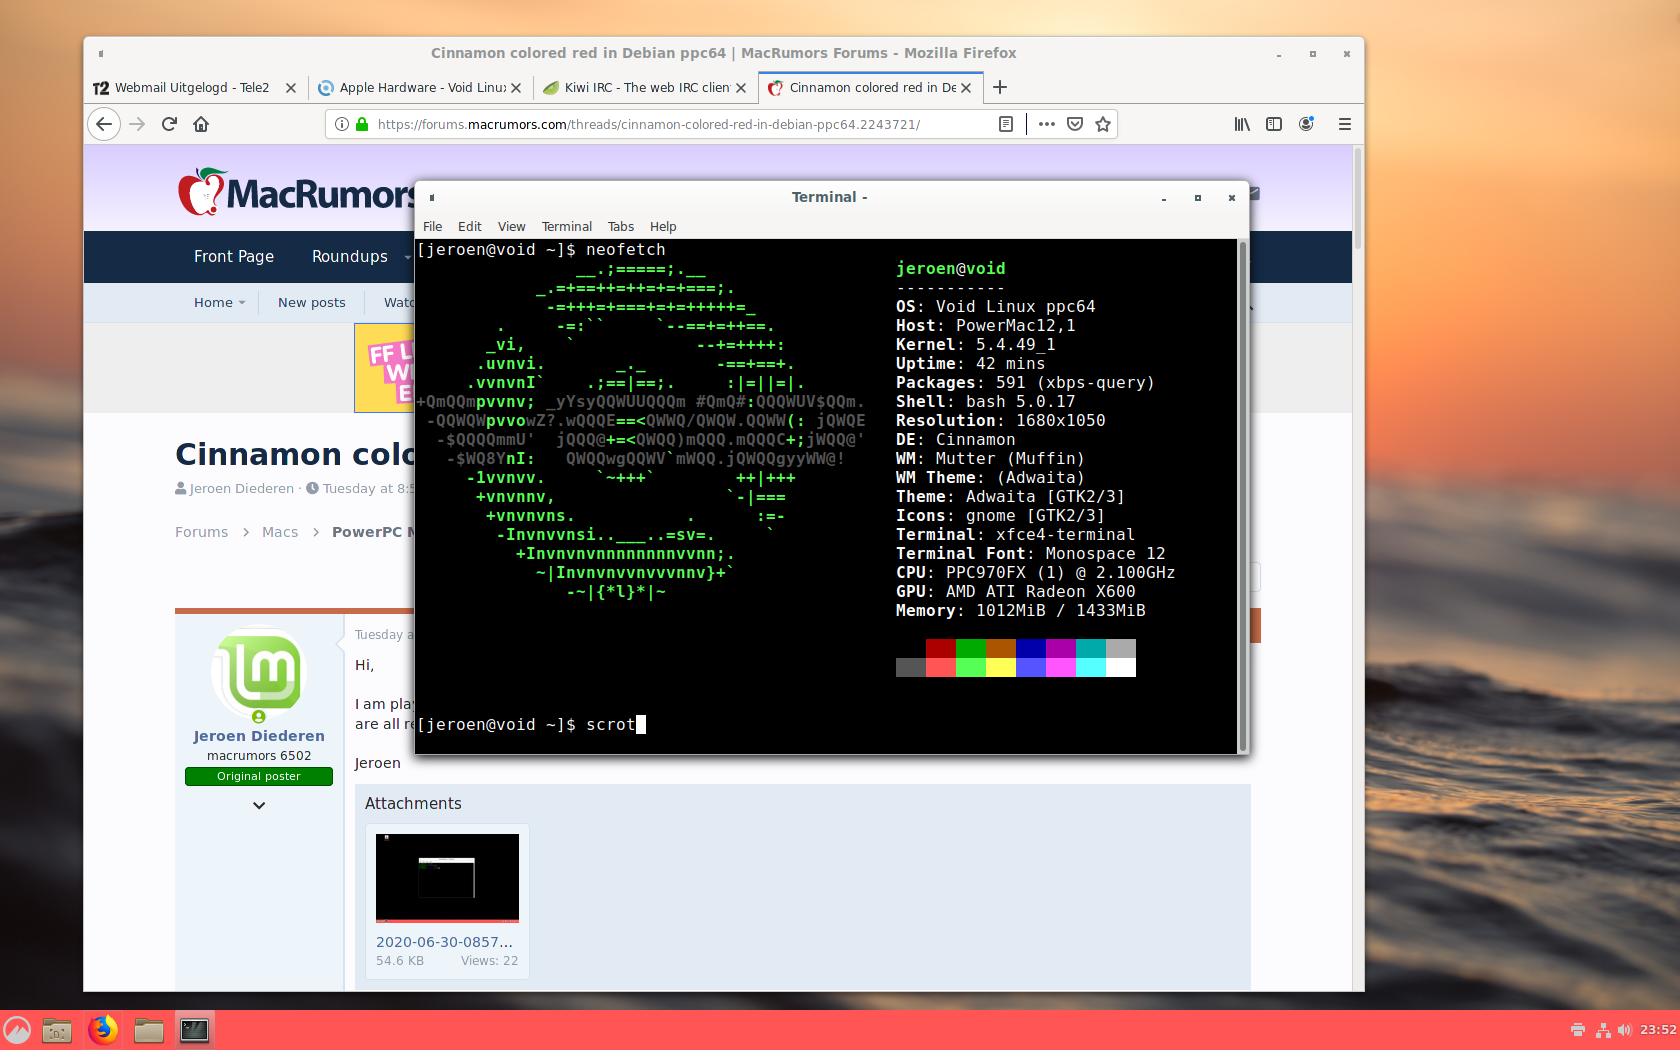Expand user details chevron under Original poster

point(259,805)
